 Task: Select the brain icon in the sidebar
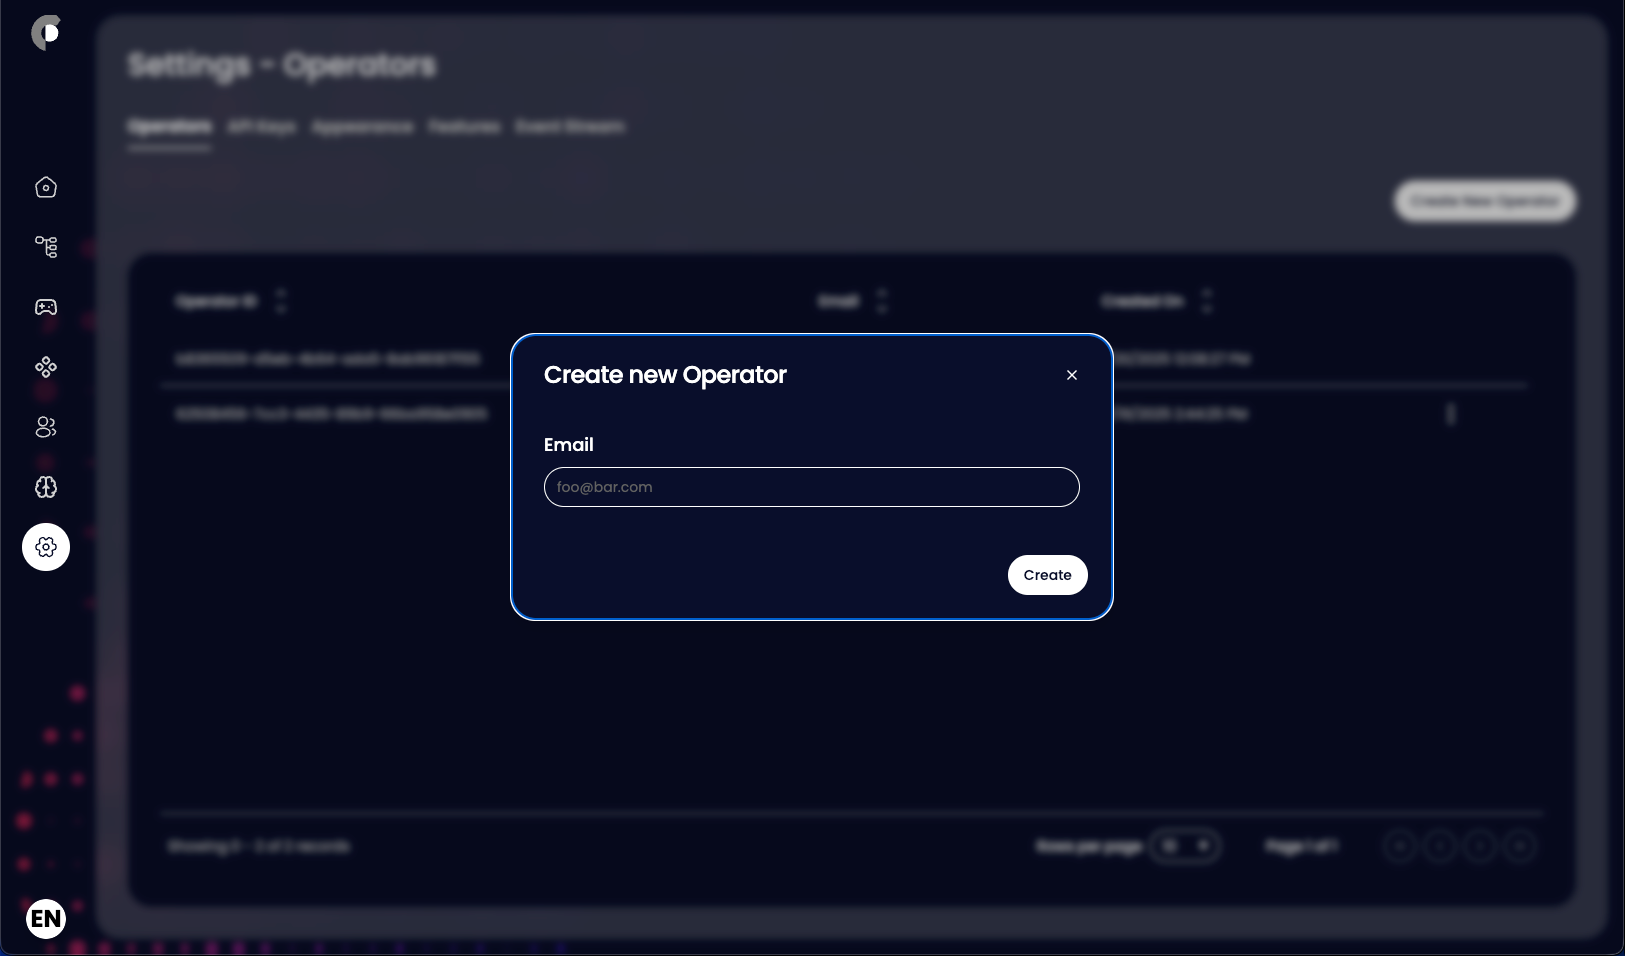(x=45, y=487)
